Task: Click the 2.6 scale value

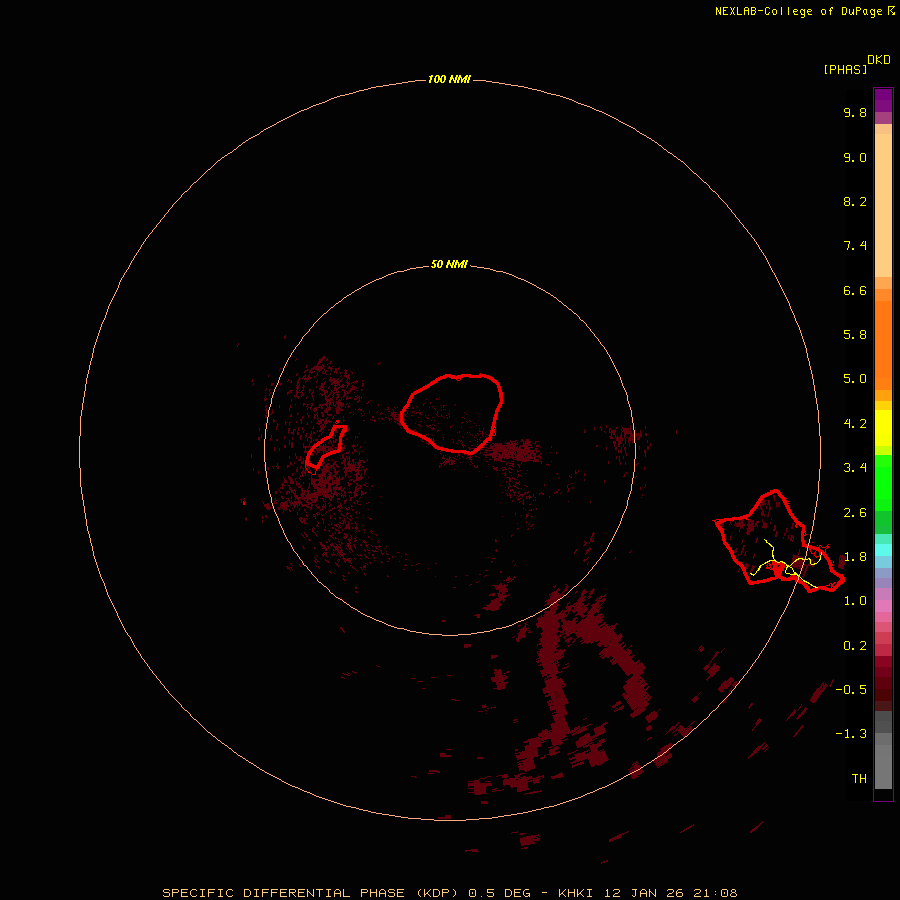Action: (855, 513)
